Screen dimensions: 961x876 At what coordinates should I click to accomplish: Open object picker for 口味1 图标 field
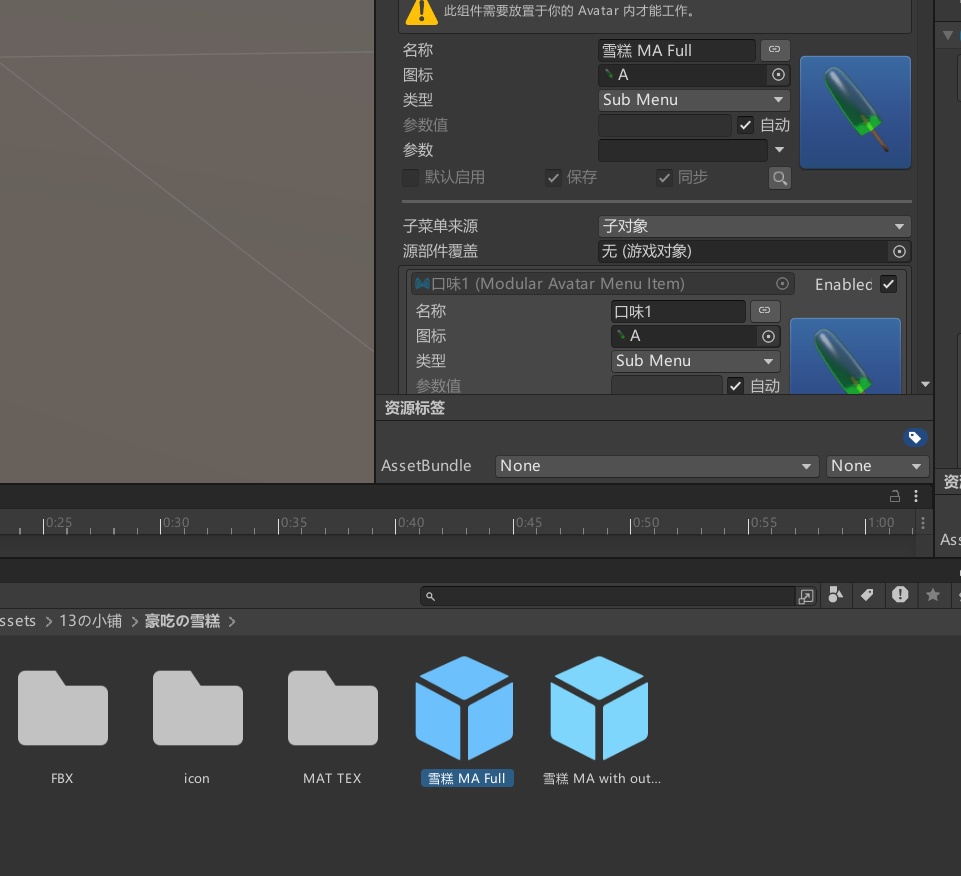[x=768, y=337]
